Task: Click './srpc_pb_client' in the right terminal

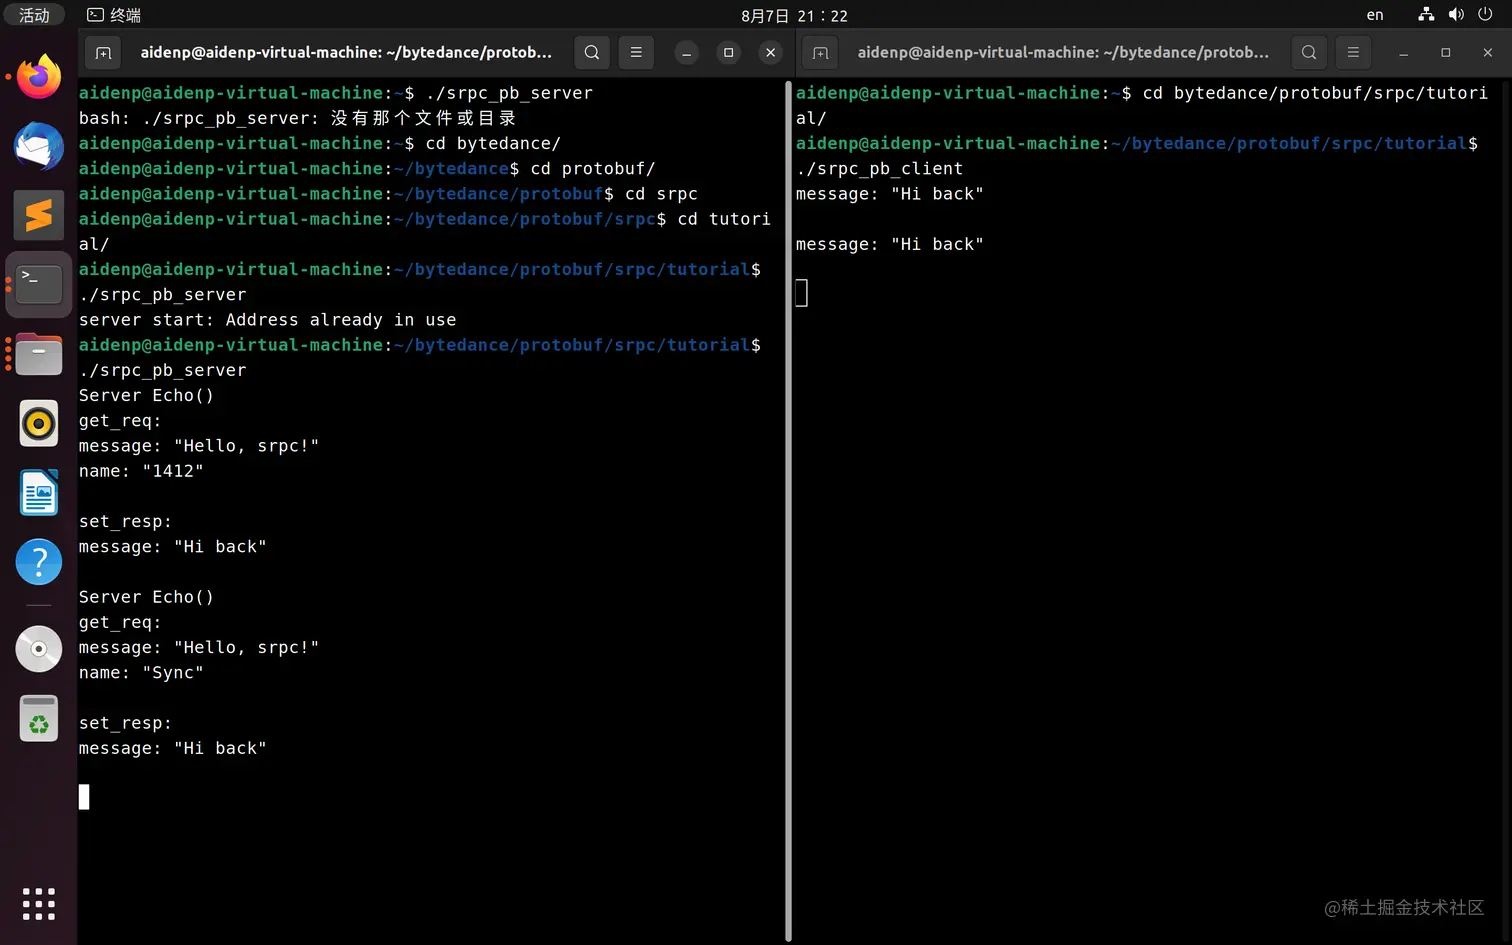Action: click(x=880, y=169)
